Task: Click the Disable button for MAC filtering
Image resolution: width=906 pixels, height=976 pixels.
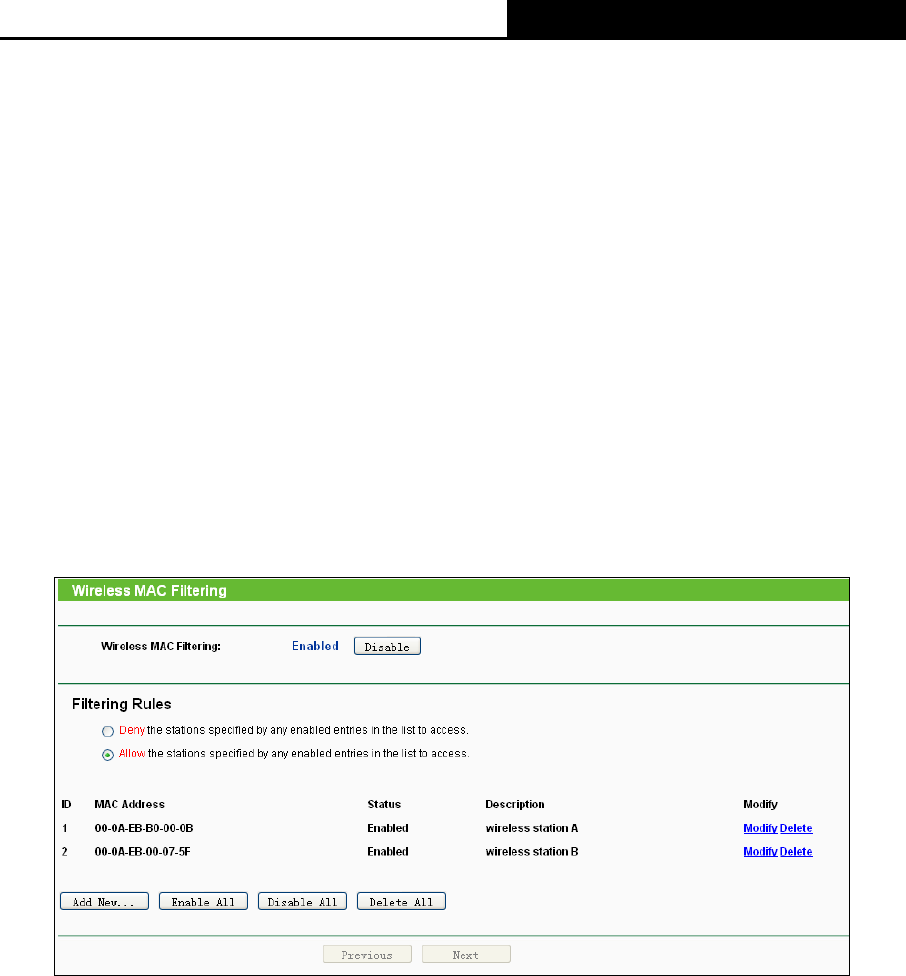Action: [x=387, y=646]
